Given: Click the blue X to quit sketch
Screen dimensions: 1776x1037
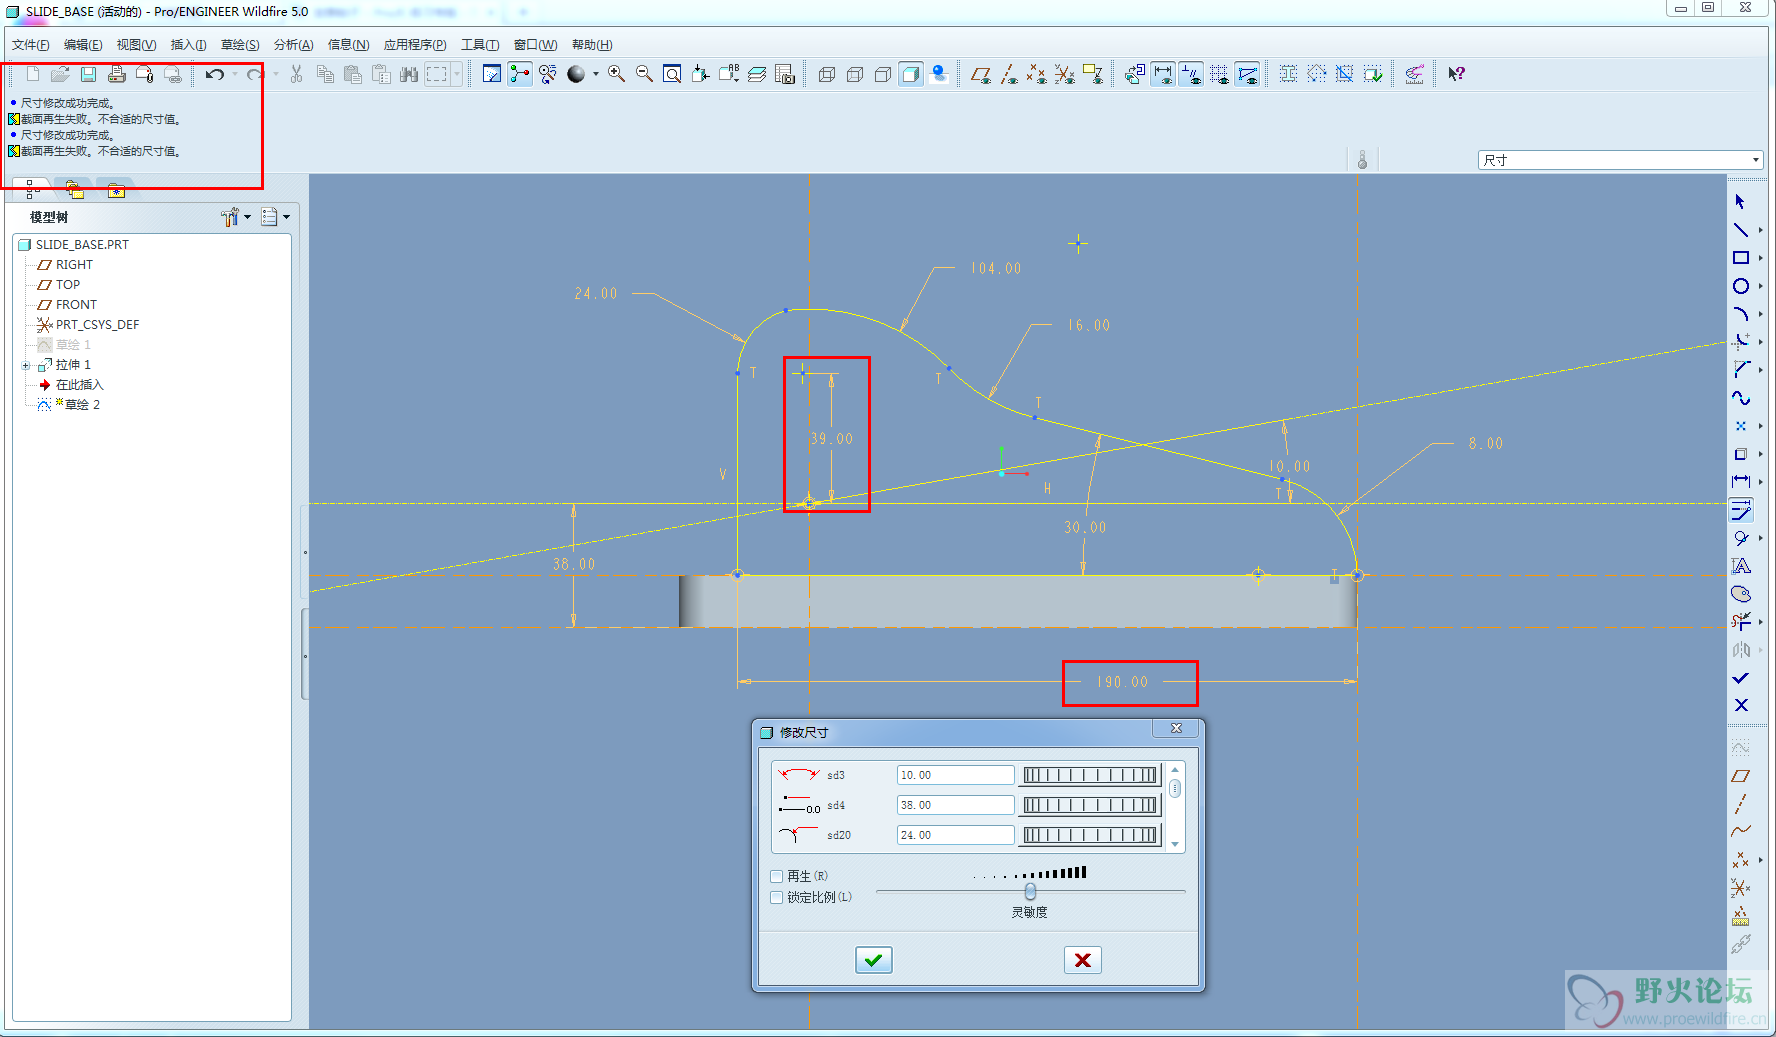Looking at the screenshot, I should point(1740,705).
